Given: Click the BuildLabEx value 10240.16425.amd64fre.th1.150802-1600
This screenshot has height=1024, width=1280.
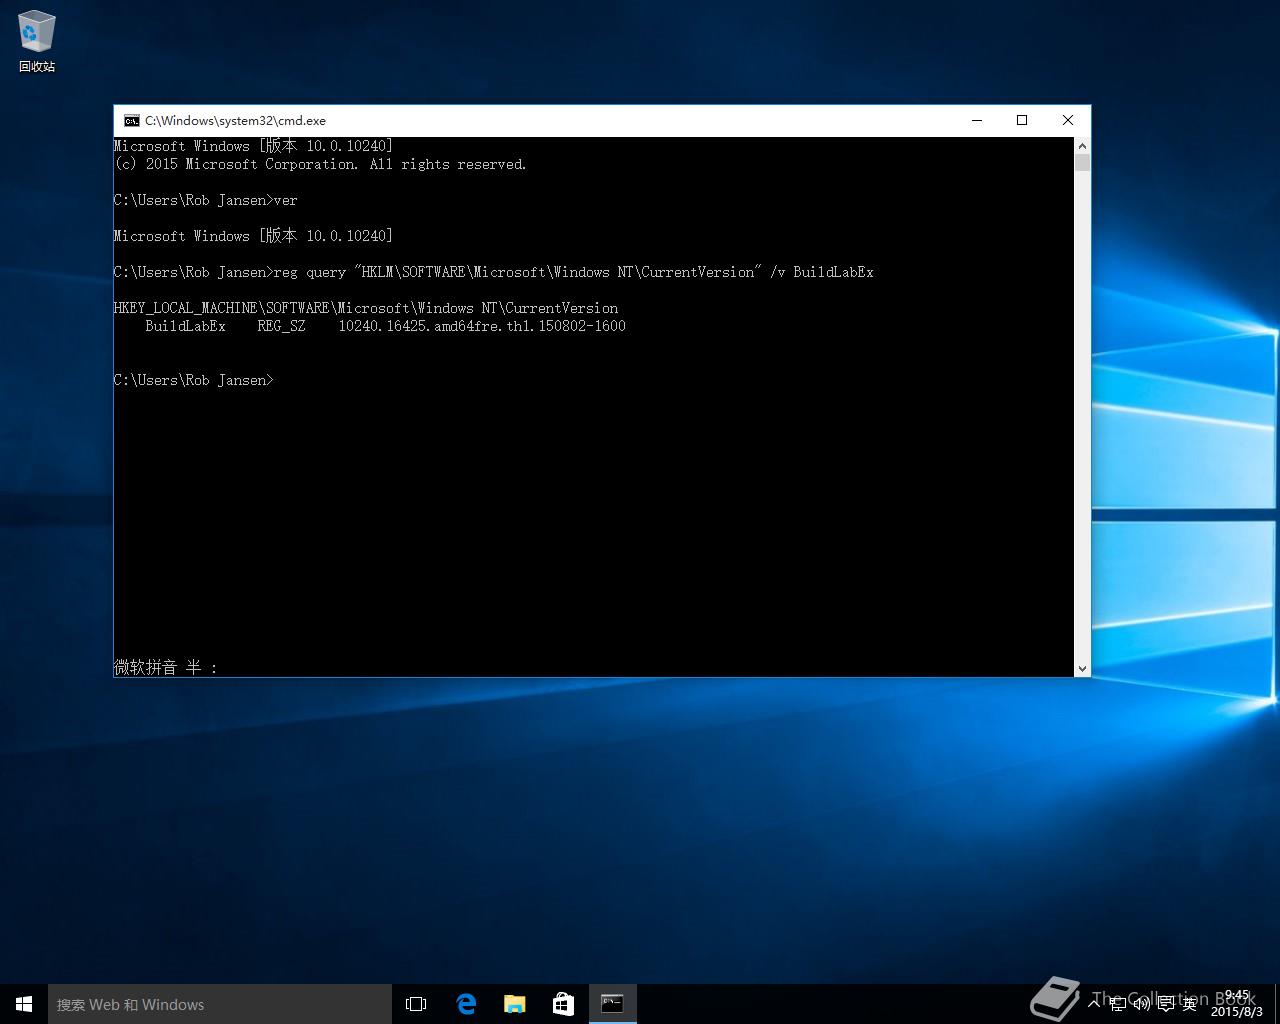Looking at the screenshot, I should (482, 326).
